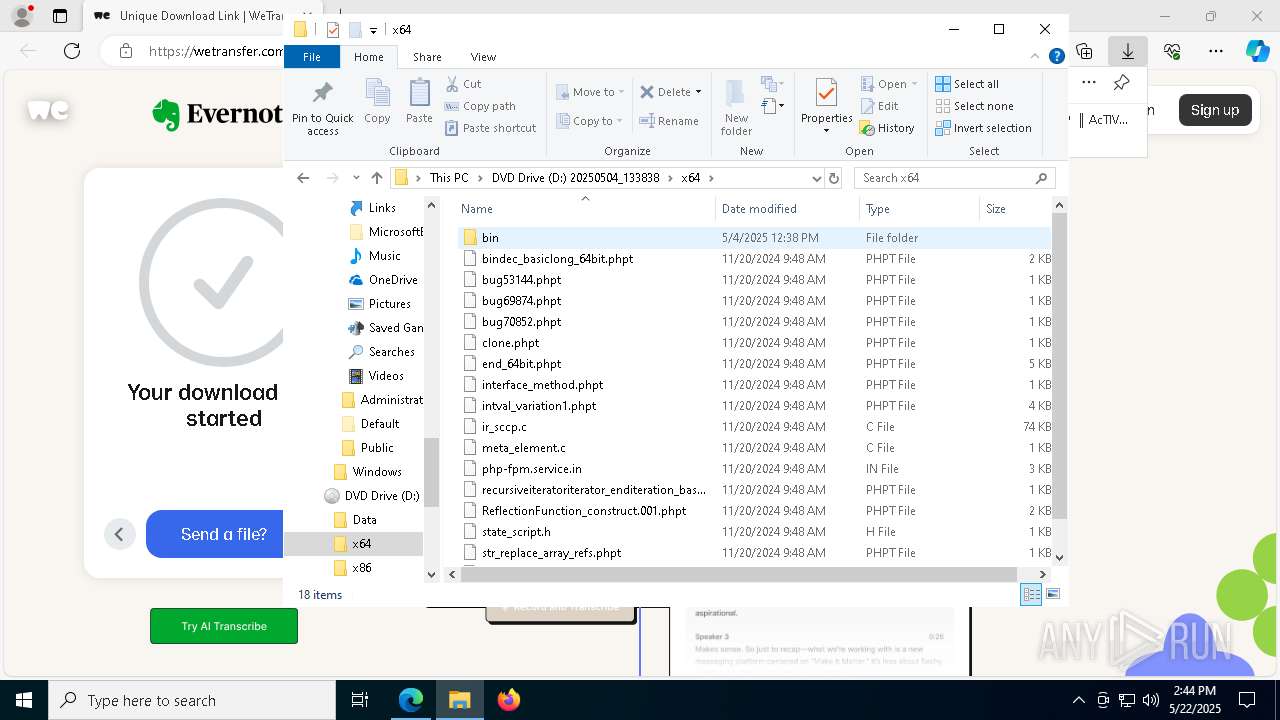Go back with Explorer back arrow

click(303, 178)
